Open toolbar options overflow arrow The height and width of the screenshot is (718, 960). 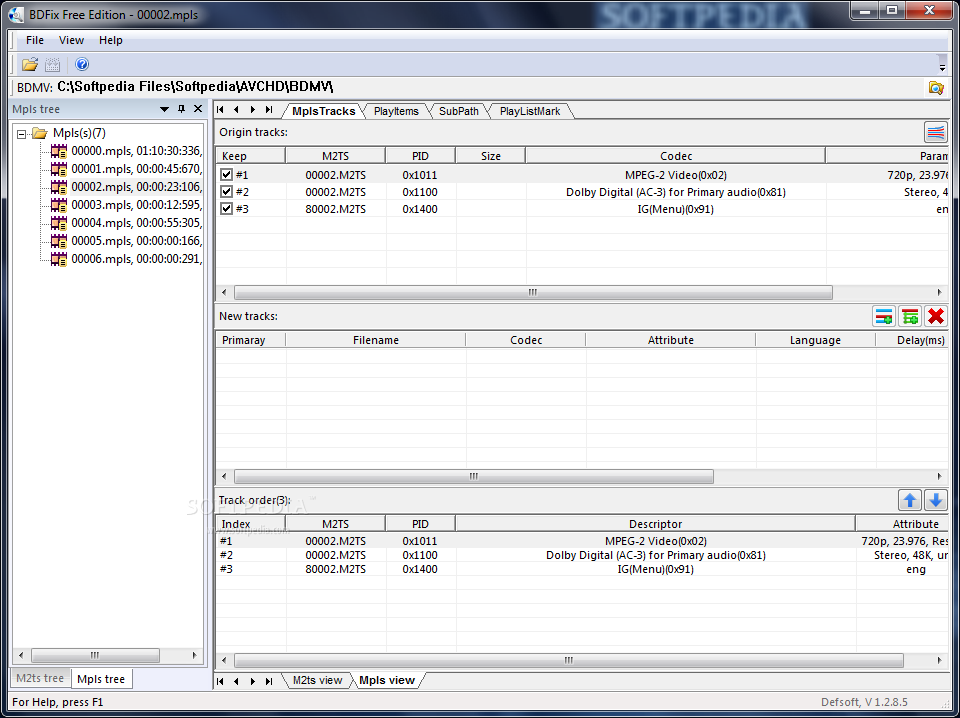[x=942, y=67]
